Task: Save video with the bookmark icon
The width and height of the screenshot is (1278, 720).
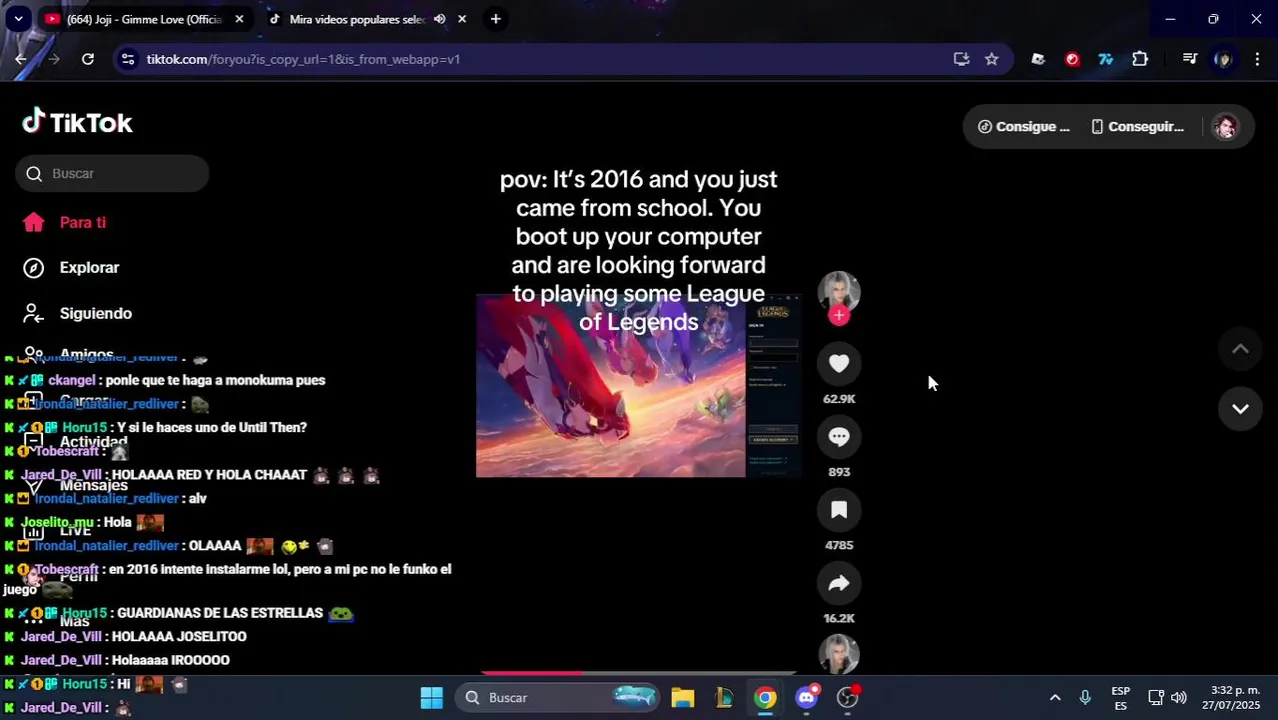Action: 839,510
